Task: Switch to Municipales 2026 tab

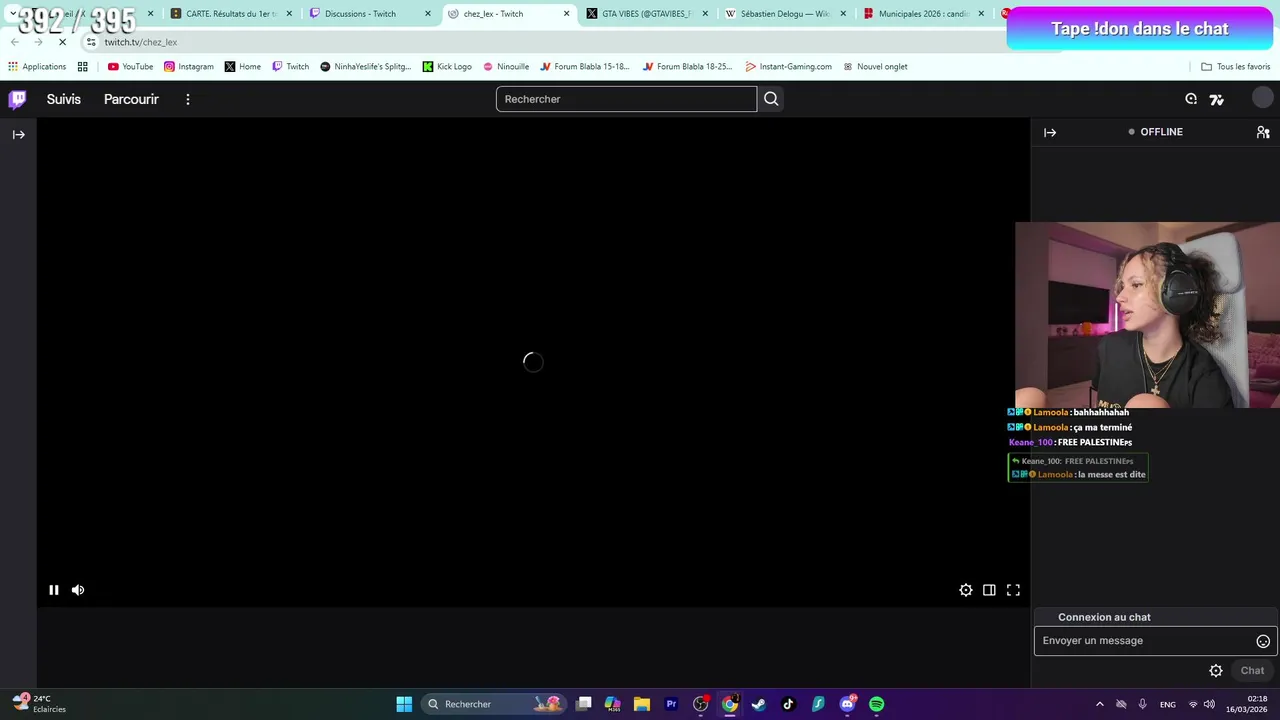Action: 923,14
